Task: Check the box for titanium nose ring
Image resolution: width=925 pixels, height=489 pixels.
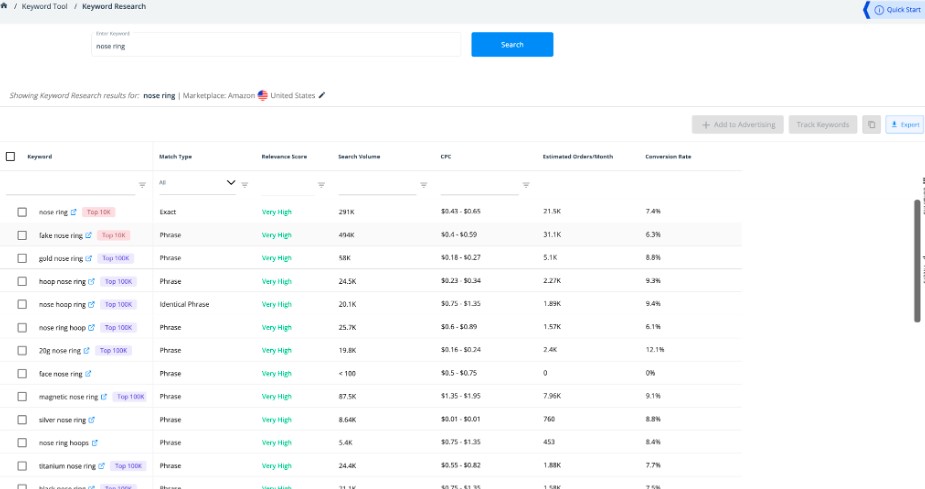Action: click(22, 465)
